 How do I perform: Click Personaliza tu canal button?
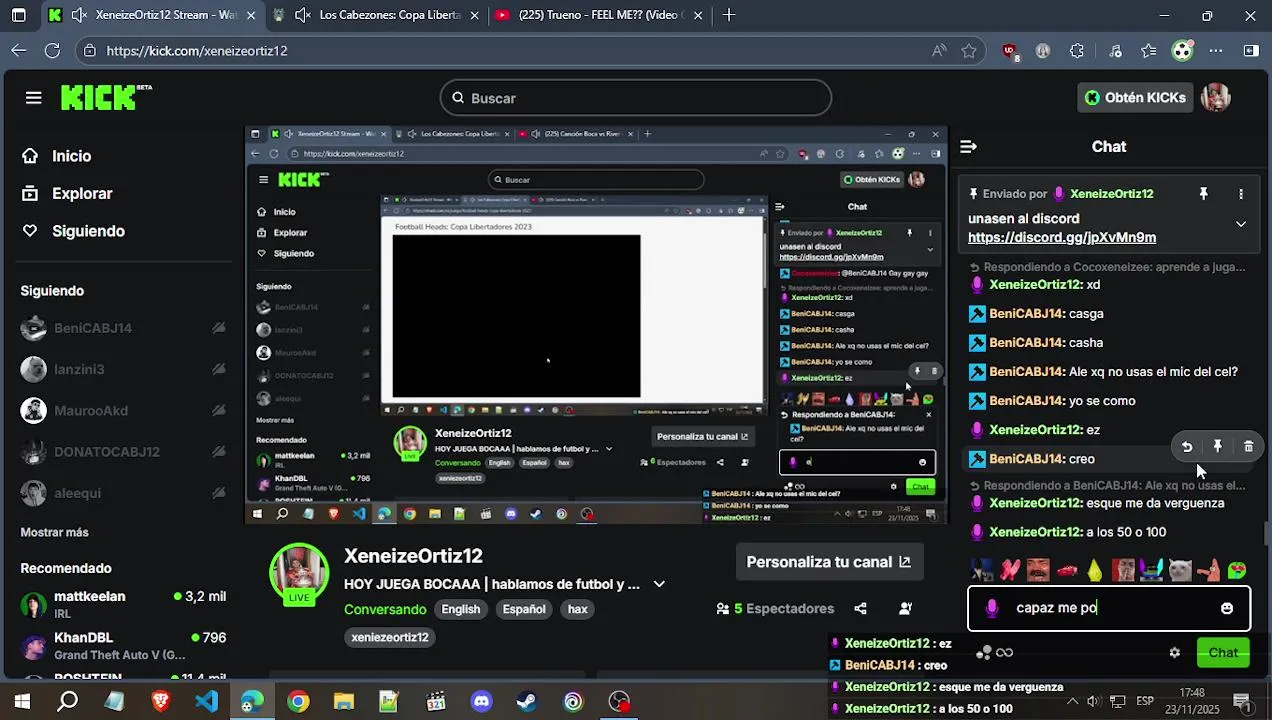click(828, 562)
